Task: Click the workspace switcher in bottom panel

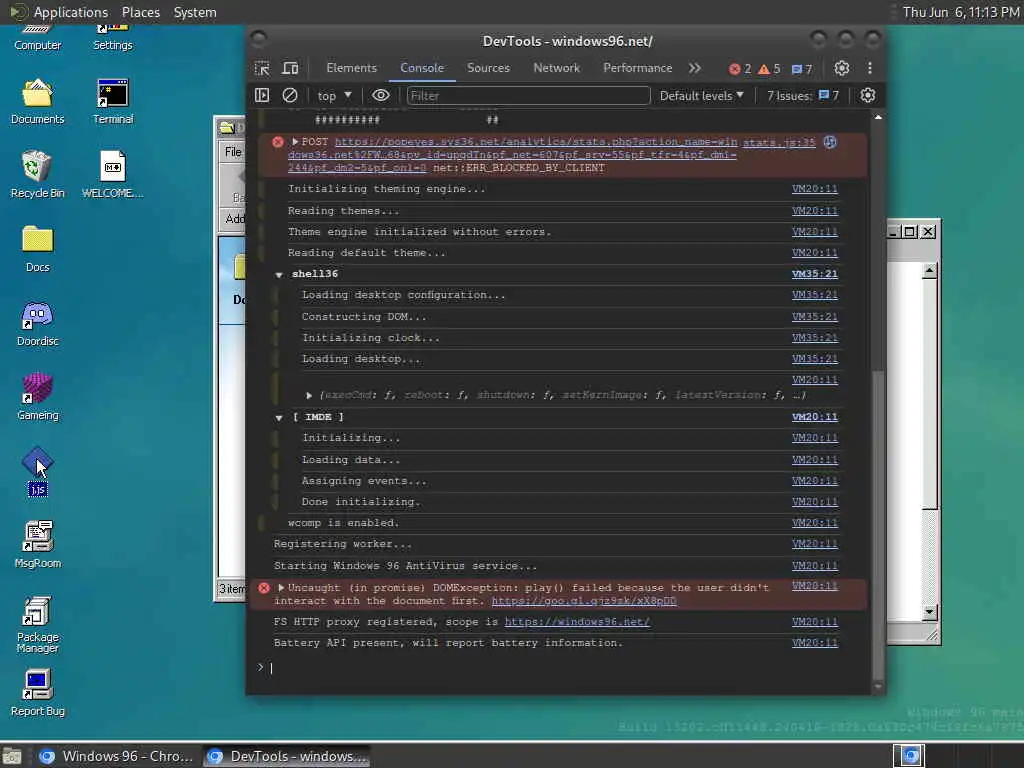Action: pyautogui.click(x=910, y=756)
